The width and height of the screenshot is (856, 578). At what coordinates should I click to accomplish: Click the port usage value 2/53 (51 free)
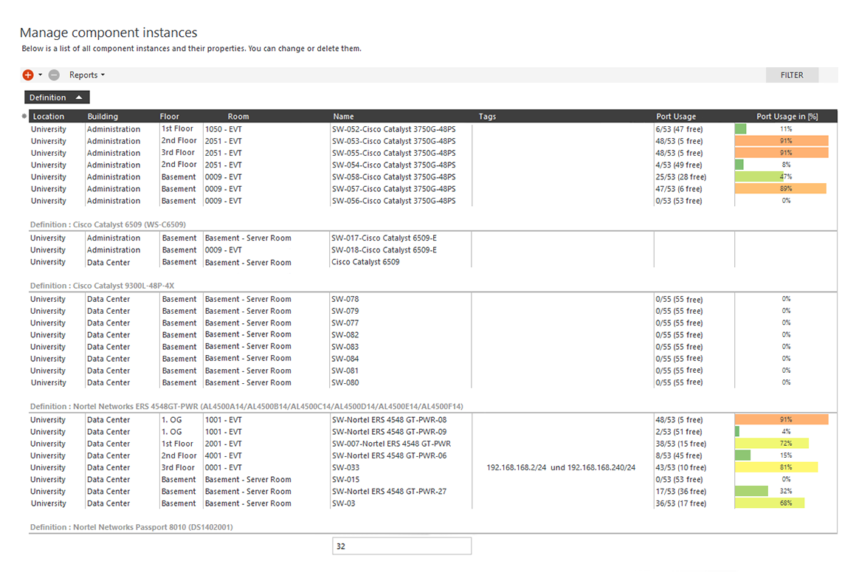[679, 432]
